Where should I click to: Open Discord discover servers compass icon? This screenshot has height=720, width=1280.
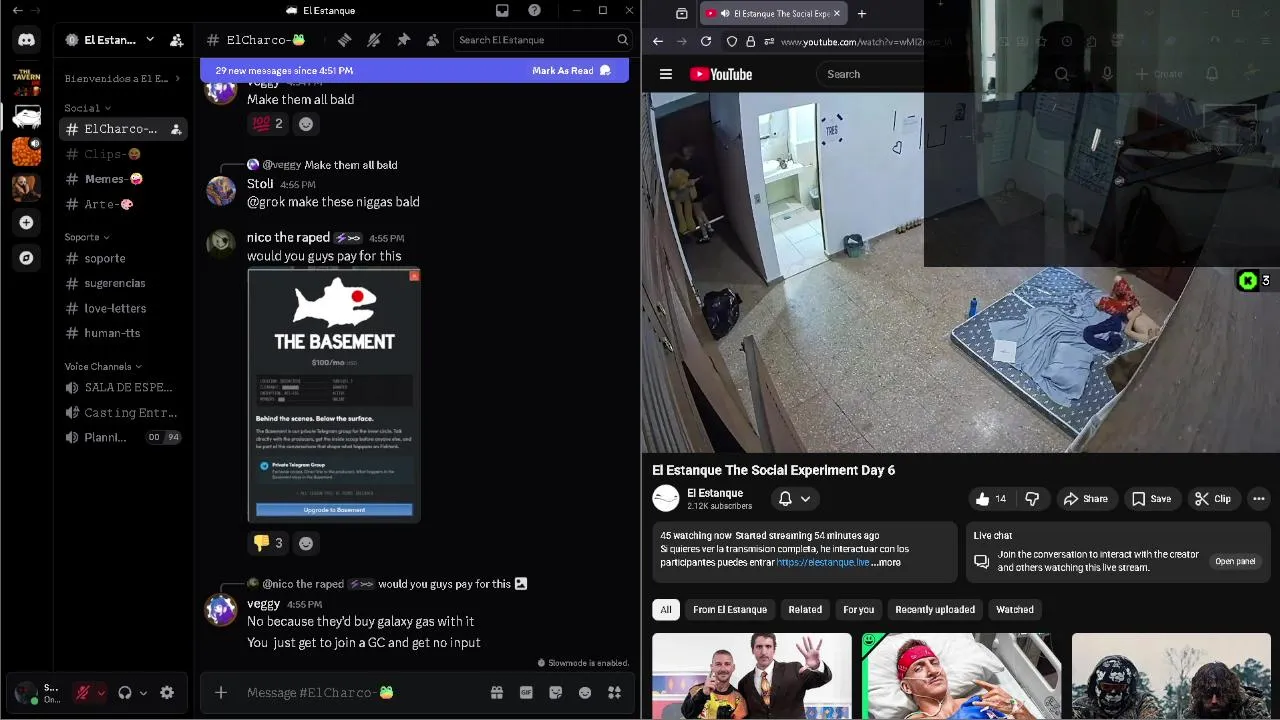[x=26, y=257]
